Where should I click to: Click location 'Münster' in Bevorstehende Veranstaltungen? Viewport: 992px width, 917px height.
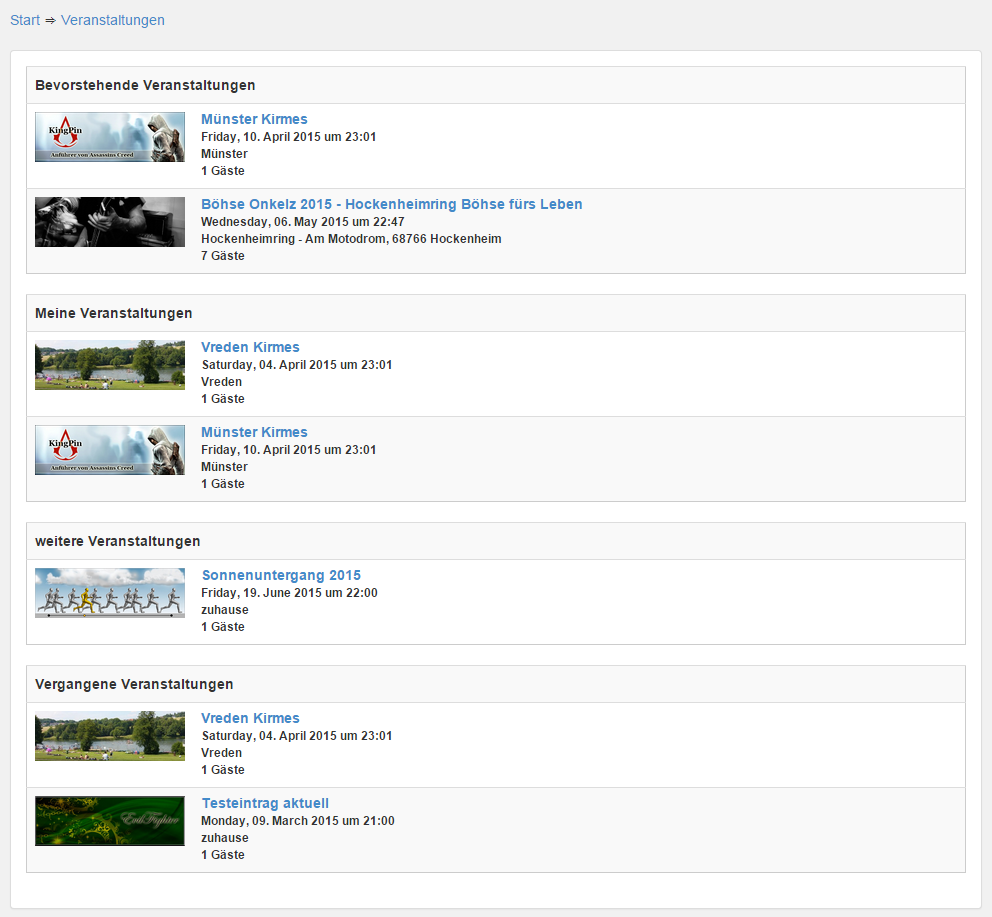pyautogui.click(x=225, y=154)
